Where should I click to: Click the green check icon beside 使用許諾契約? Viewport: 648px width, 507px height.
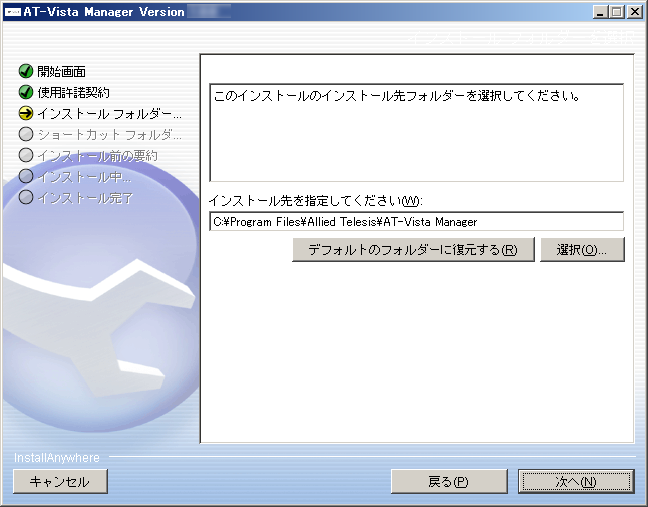[x=26, y=92]
